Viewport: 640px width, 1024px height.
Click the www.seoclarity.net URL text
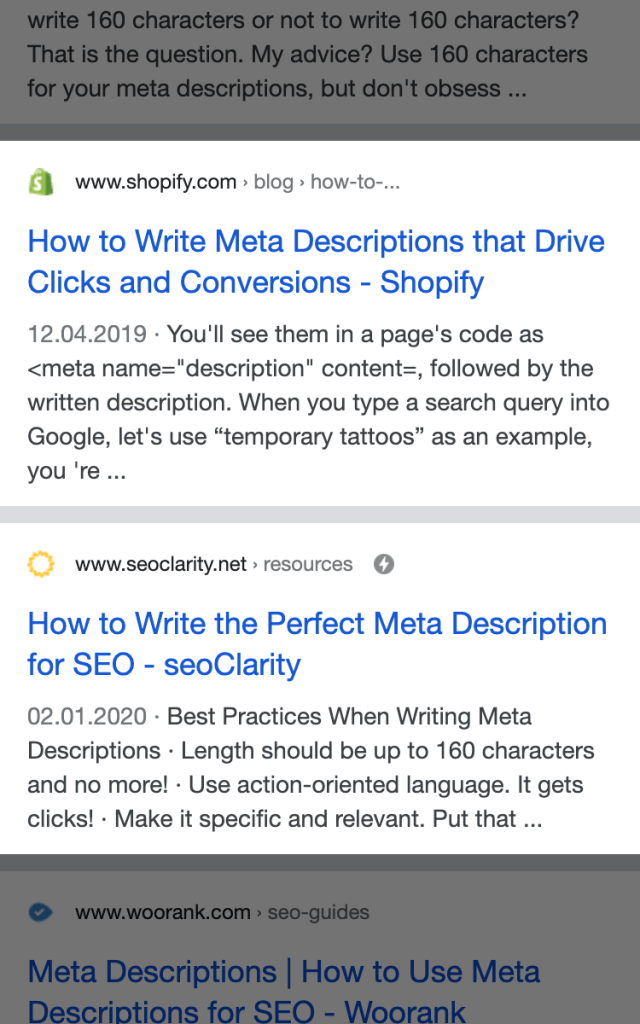click(x=160, y=564)
